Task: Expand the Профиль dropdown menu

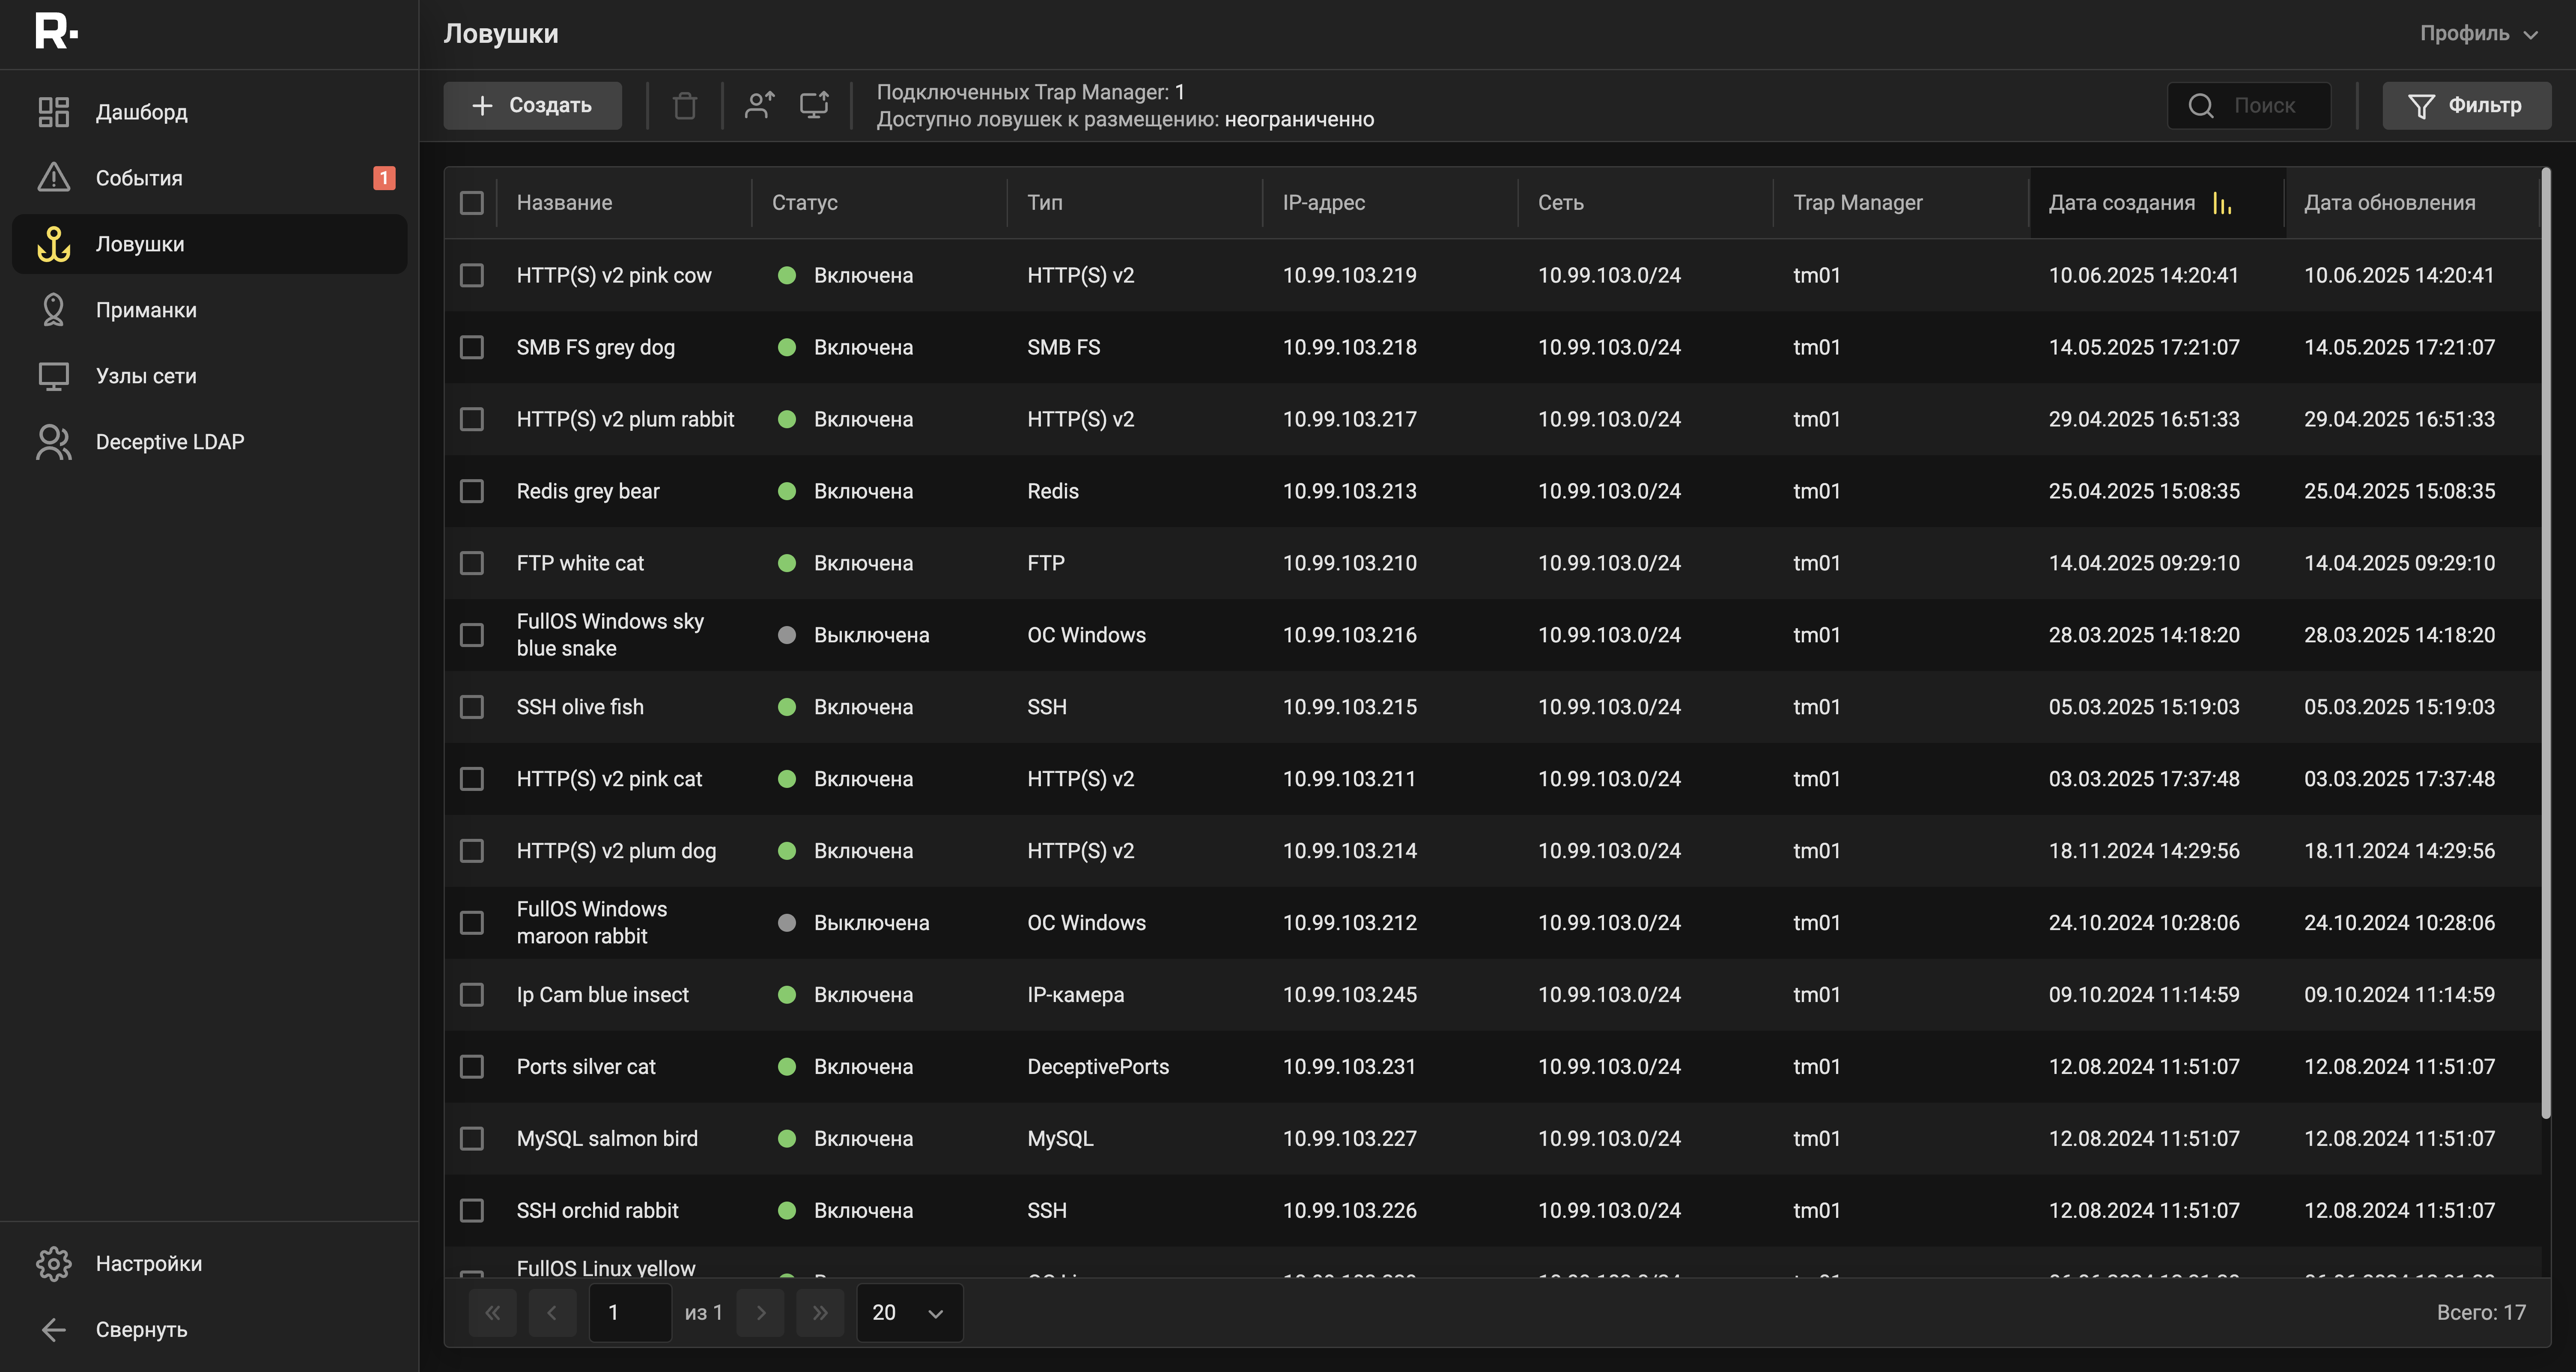Action: coord(2478,34)
